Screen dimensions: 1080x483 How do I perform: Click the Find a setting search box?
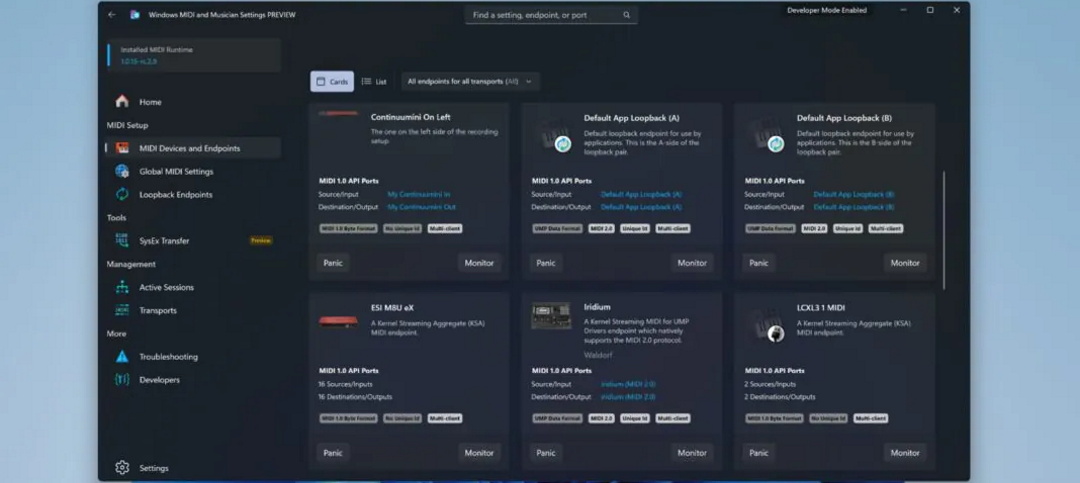point(551,15)
